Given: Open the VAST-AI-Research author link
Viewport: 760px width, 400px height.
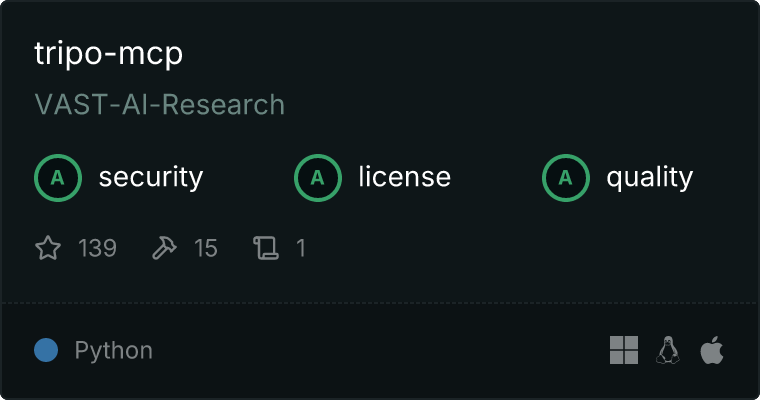Looking at the screenshot, I should coord(159,105).
